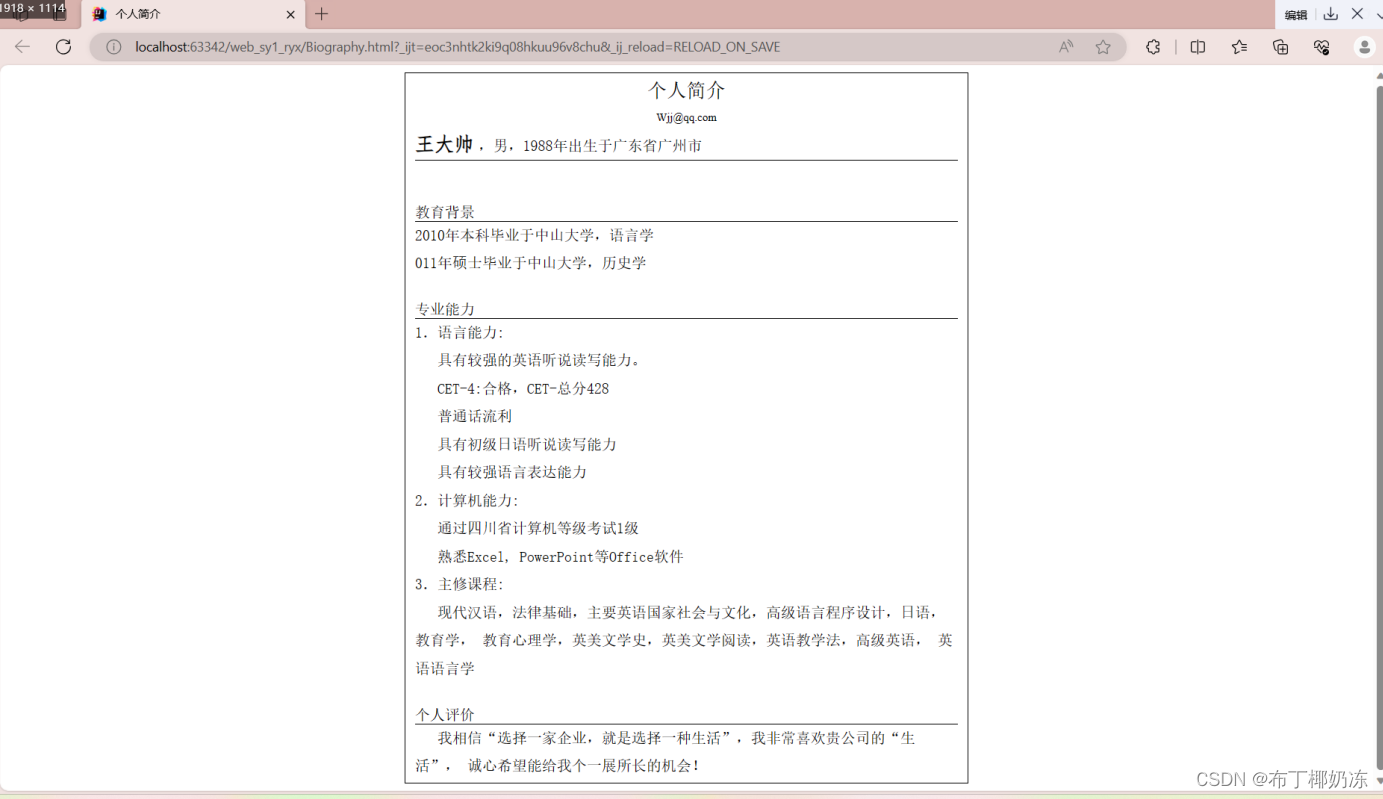Click the text 普通话流利
Viewport: 1383px width, 799px height.
click(475, 416)
